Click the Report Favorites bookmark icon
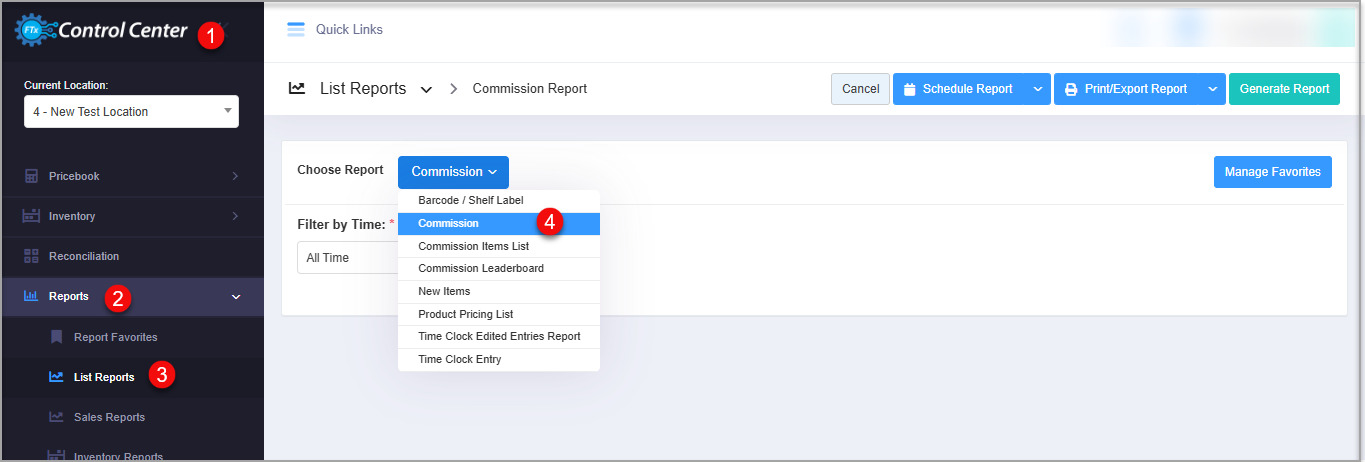The image size is (1365, 462). pos(56,337)
